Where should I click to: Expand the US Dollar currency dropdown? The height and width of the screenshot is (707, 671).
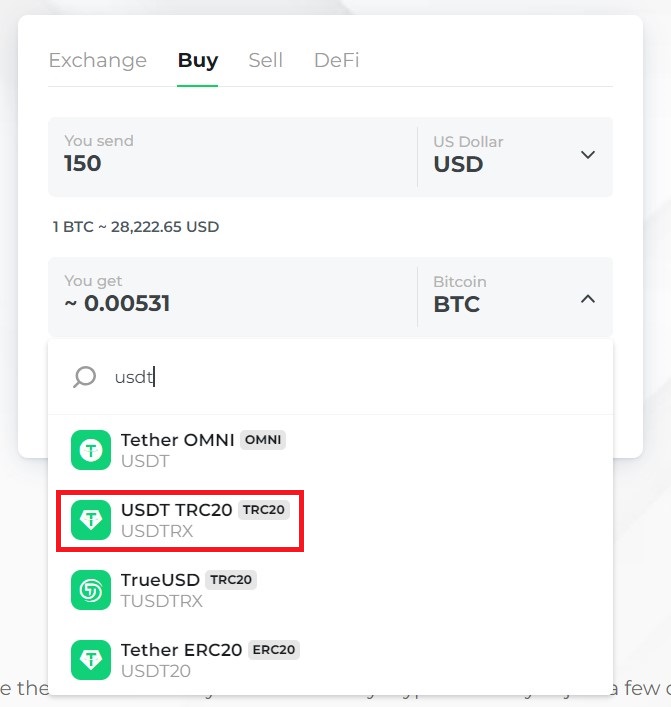click(588, 155)
